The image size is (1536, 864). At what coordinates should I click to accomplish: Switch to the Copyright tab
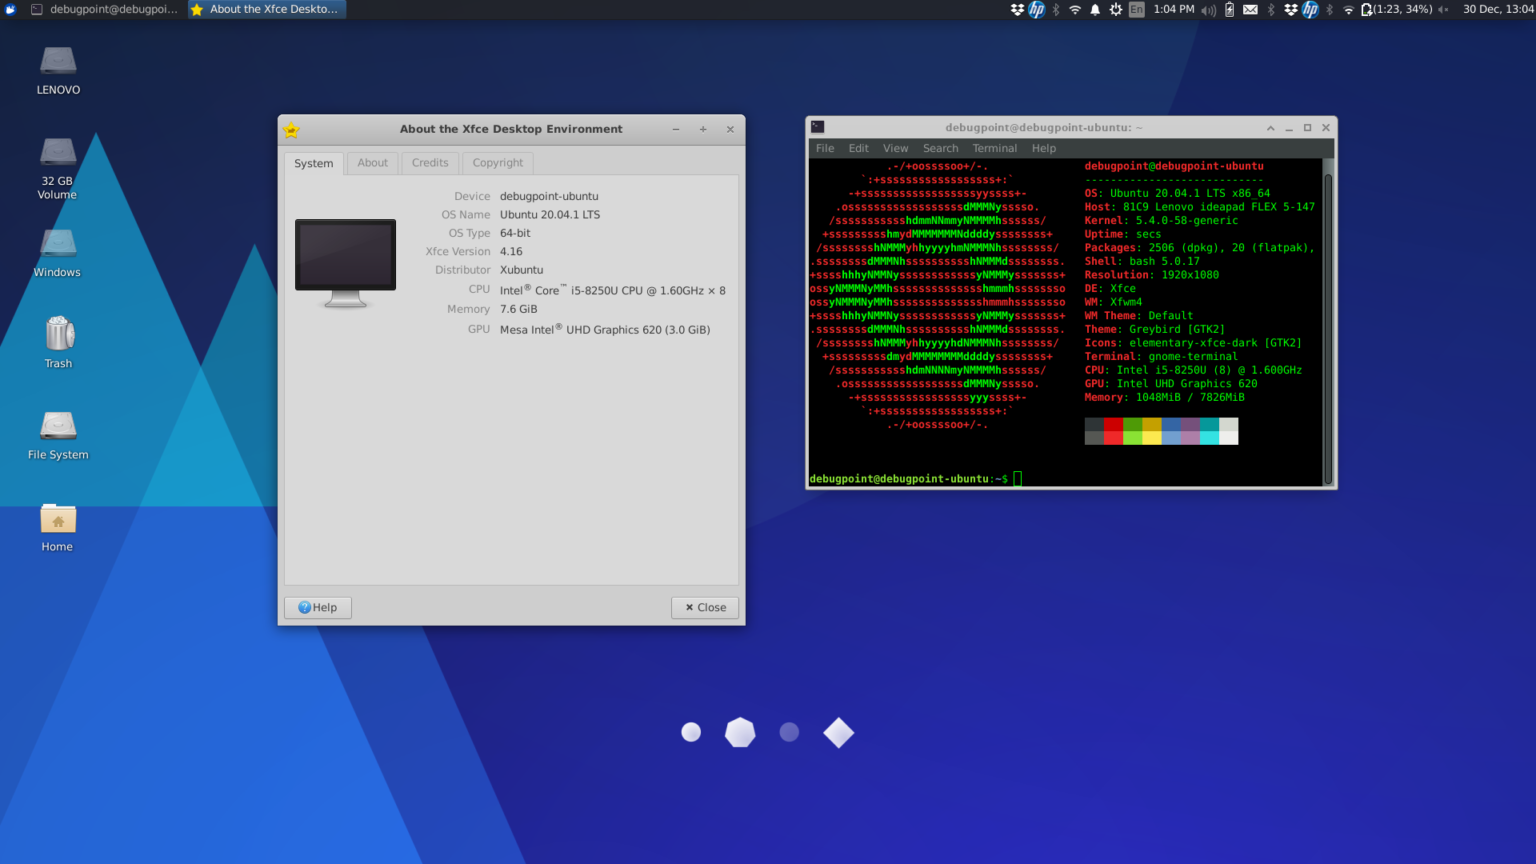click(x=497, y=162)
